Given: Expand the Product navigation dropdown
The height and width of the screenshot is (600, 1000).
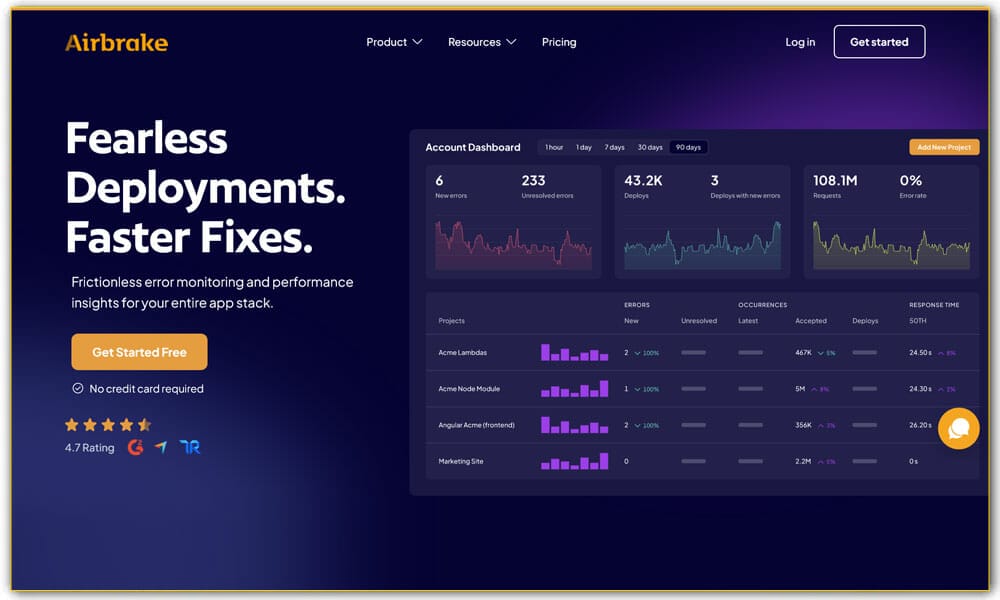Looking at the screenshot, I should (x=392, y=42).
